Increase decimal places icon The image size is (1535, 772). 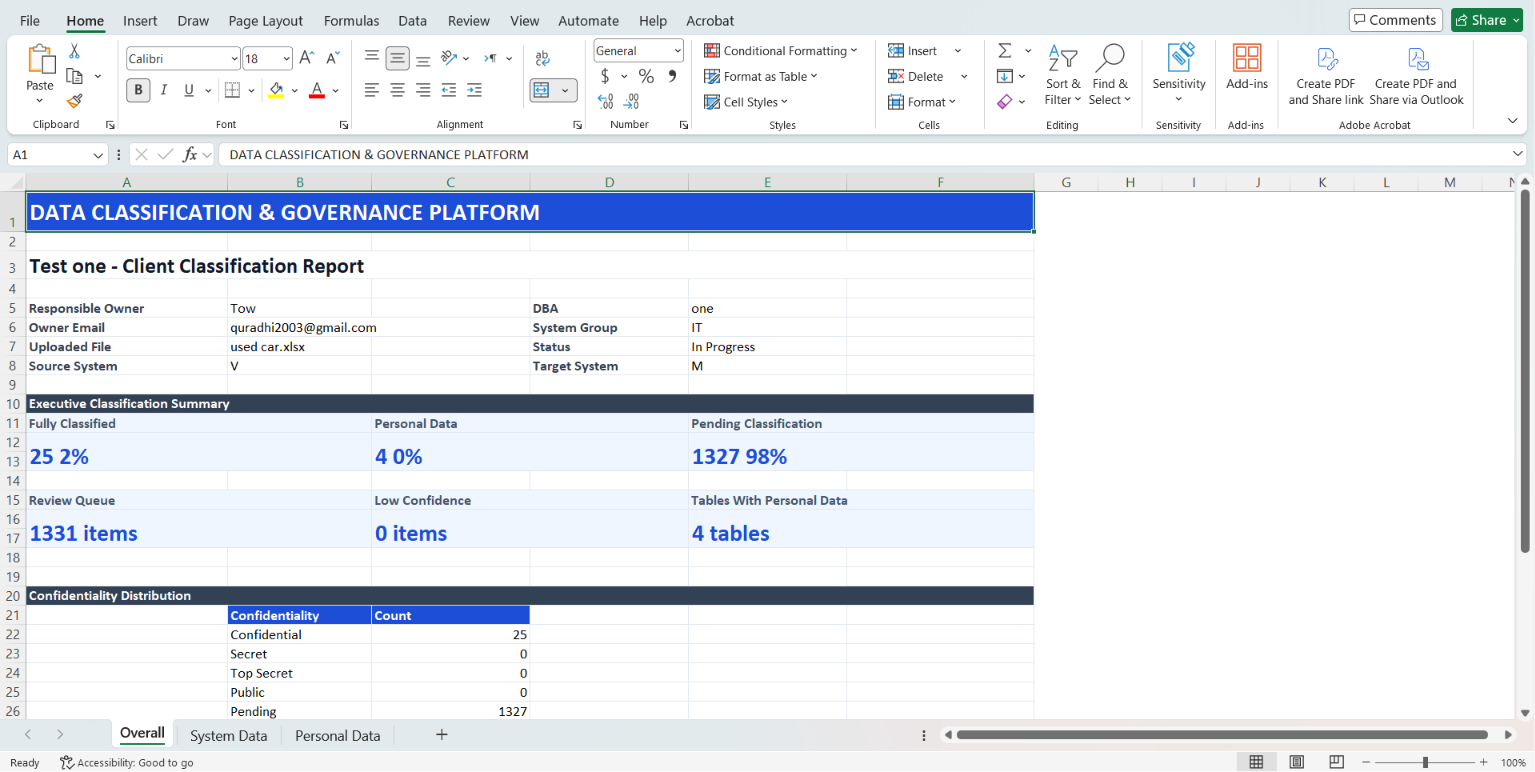pos(606,101)
